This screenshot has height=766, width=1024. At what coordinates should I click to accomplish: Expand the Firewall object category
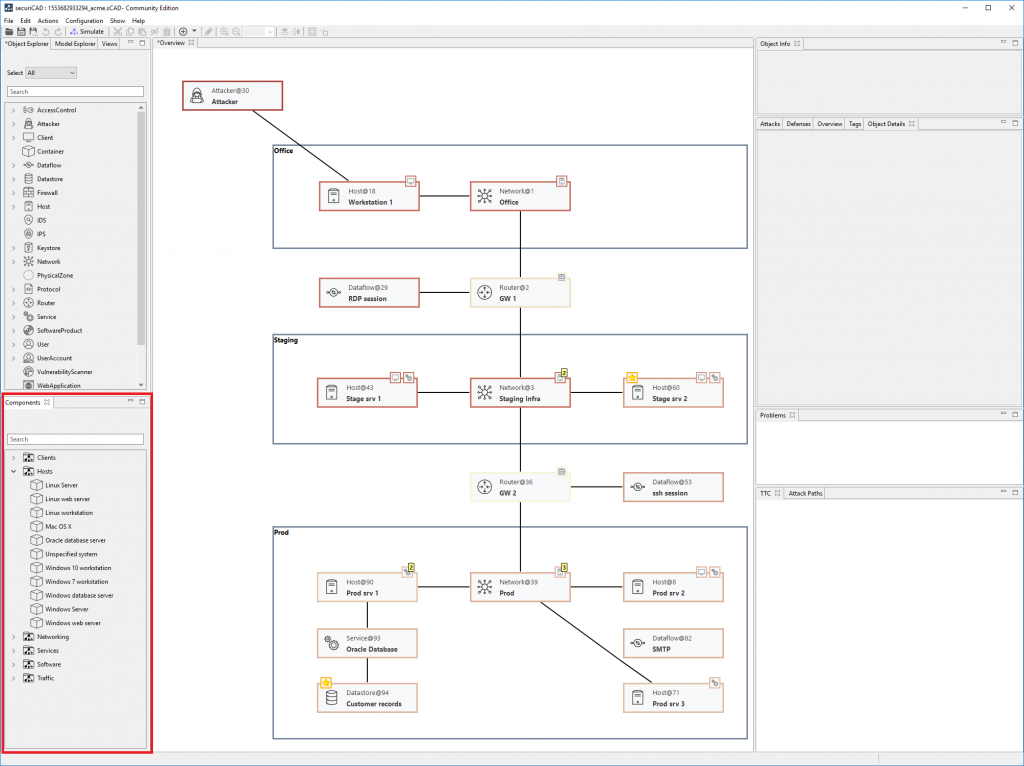pyautogui.click(x=14, y=193)
